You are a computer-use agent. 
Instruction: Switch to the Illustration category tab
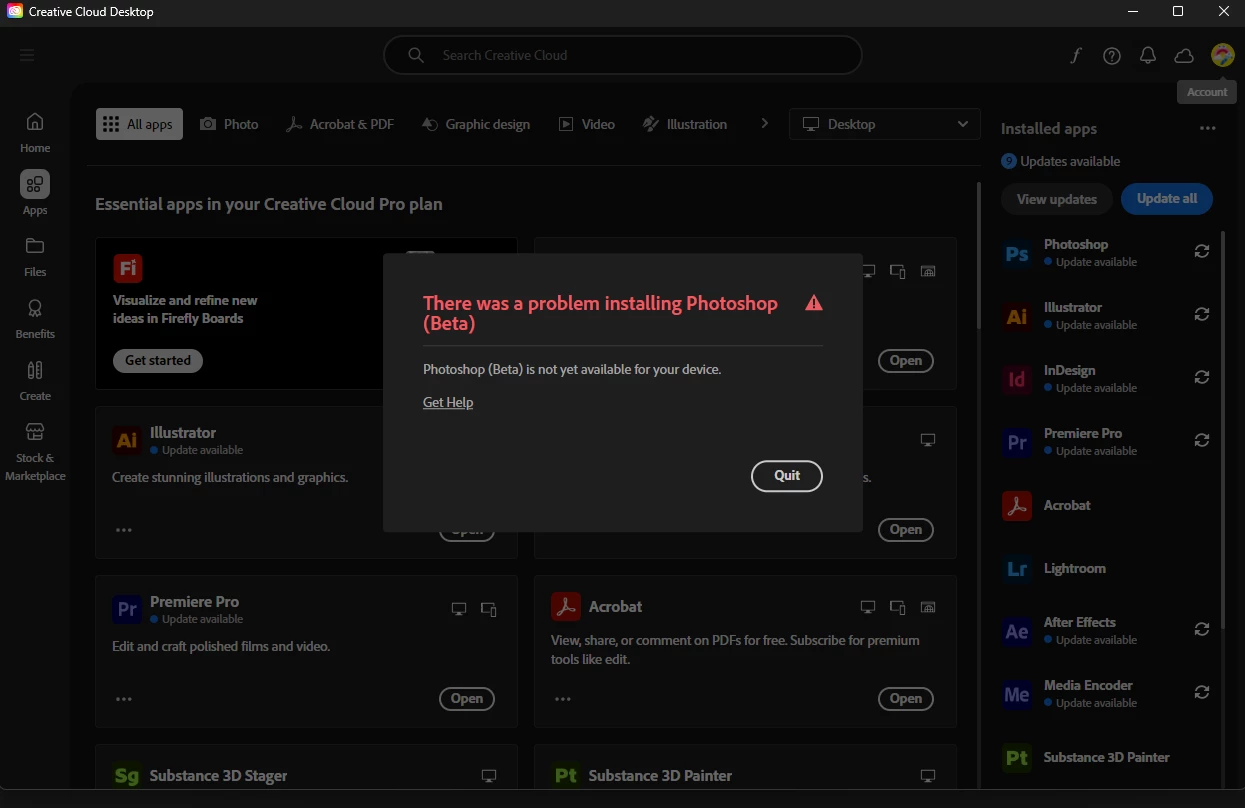point(685,124)
